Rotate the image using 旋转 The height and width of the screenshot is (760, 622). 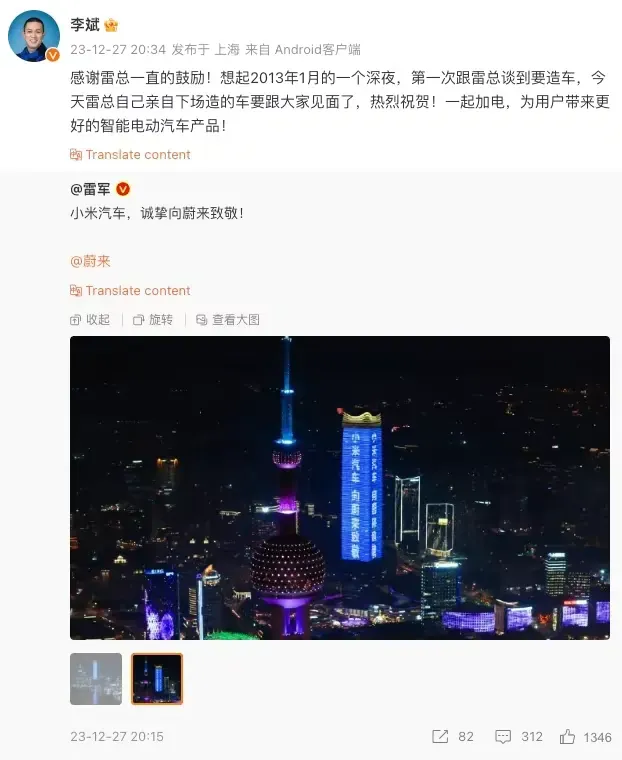click(x=153, y=320)
